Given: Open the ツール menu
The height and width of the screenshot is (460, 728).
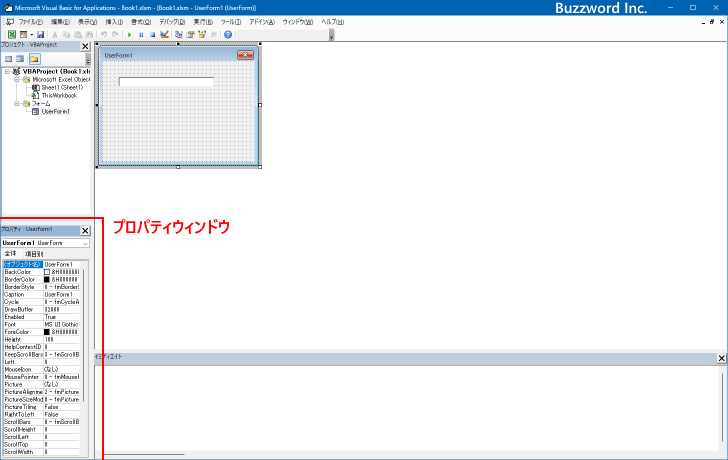Looking at the screenshot, I should click(230, 22).
